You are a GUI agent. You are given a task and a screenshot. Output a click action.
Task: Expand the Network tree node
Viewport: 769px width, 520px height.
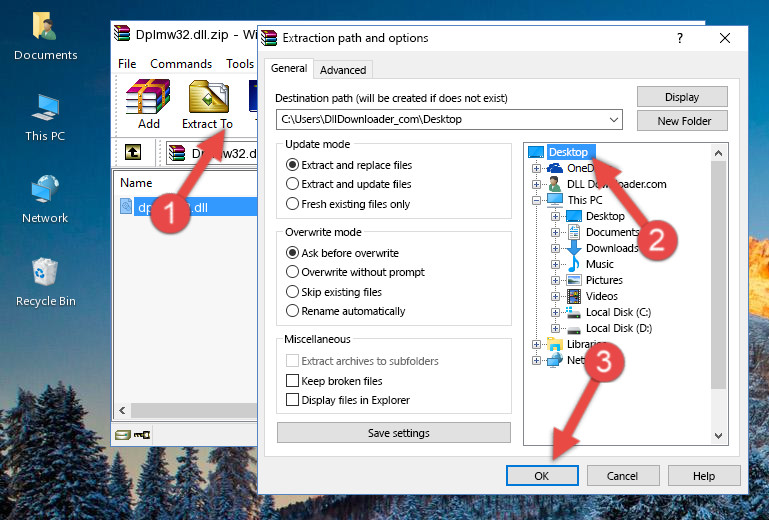point(537,361)
